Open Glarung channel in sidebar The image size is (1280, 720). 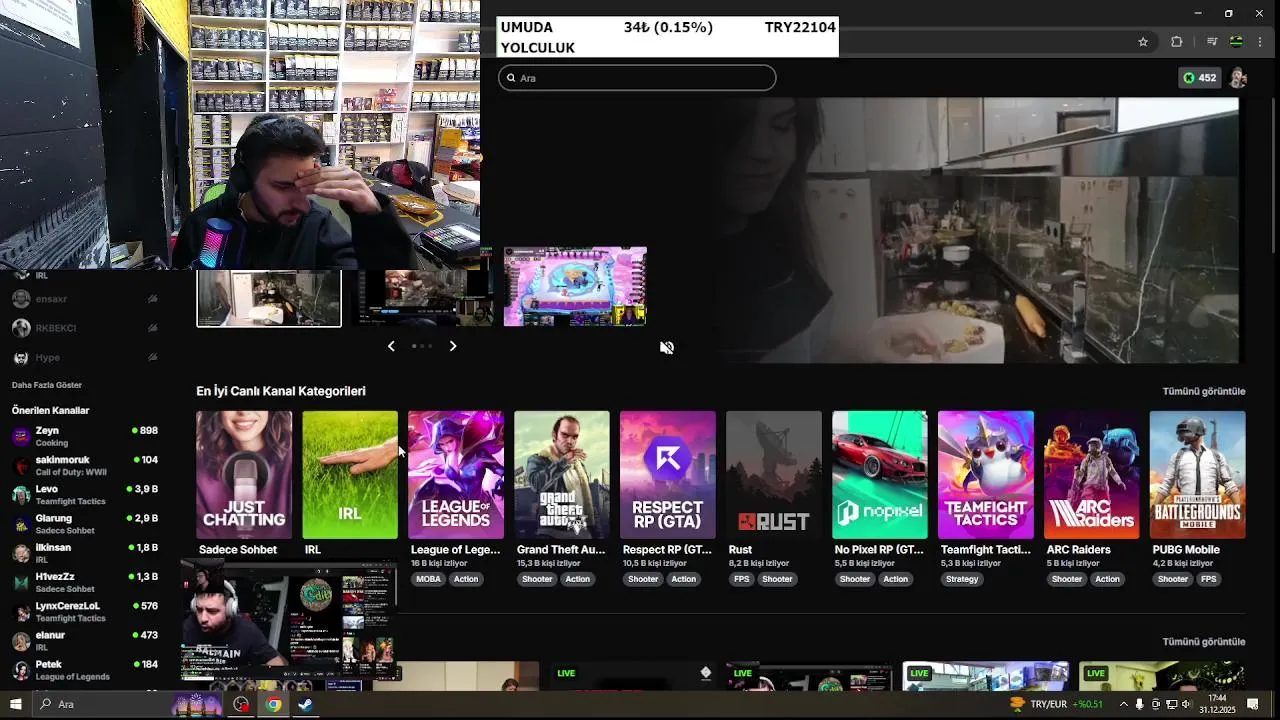click(x=85, y=524)
